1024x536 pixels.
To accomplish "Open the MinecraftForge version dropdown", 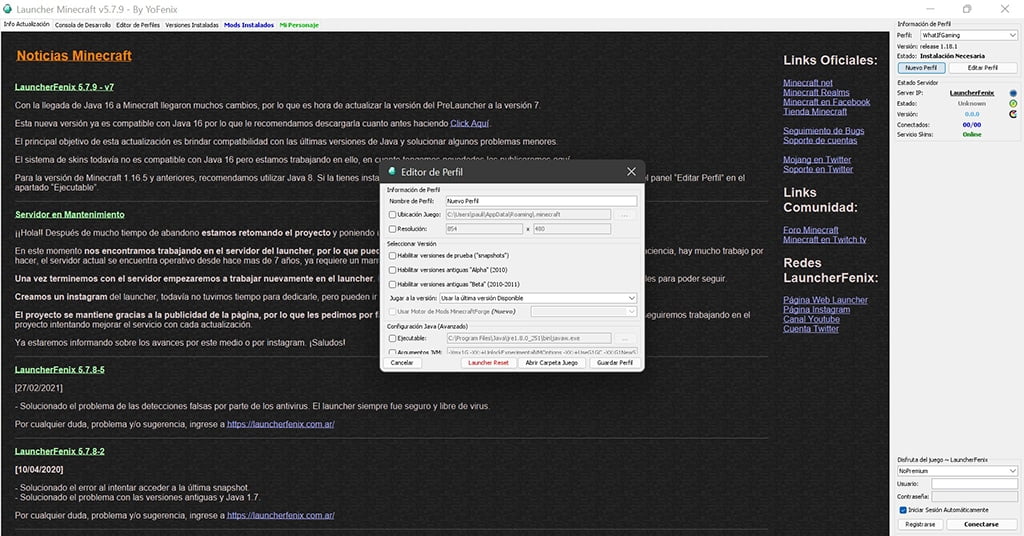I will 584,312.
